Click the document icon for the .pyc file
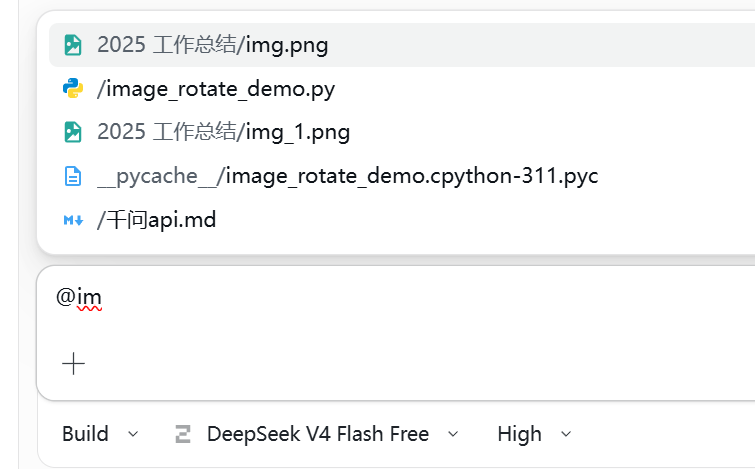Viewport: 755px width, 469px height. coord(73,176)
